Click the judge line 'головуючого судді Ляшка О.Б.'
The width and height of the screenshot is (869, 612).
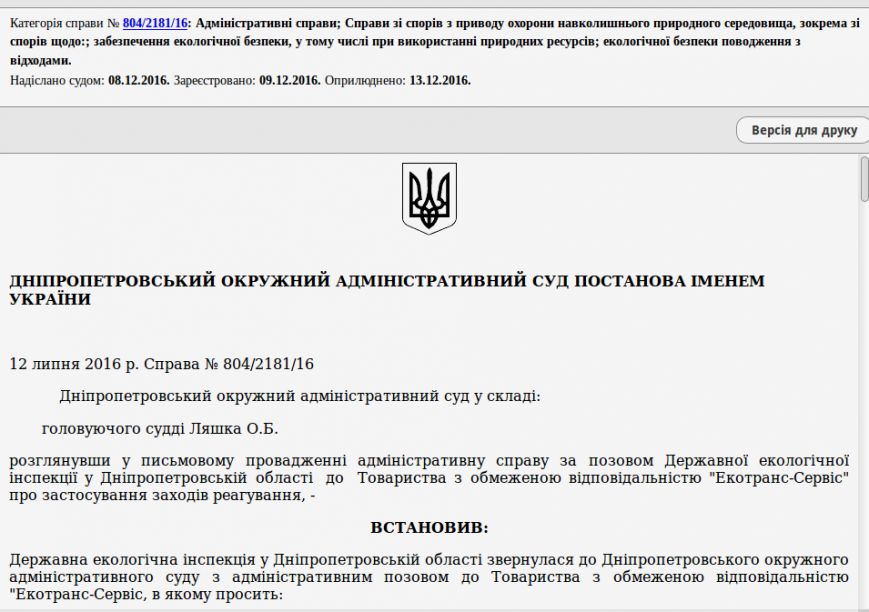160,429
